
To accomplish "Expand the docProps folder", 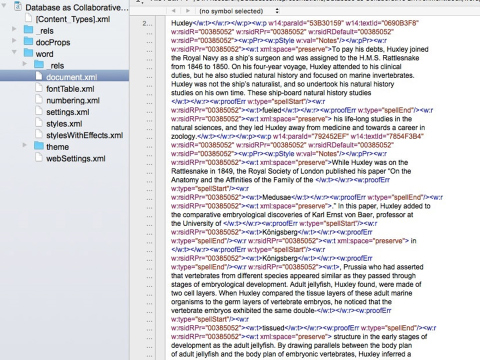I will pyautogui.click(x=14, y=40).
